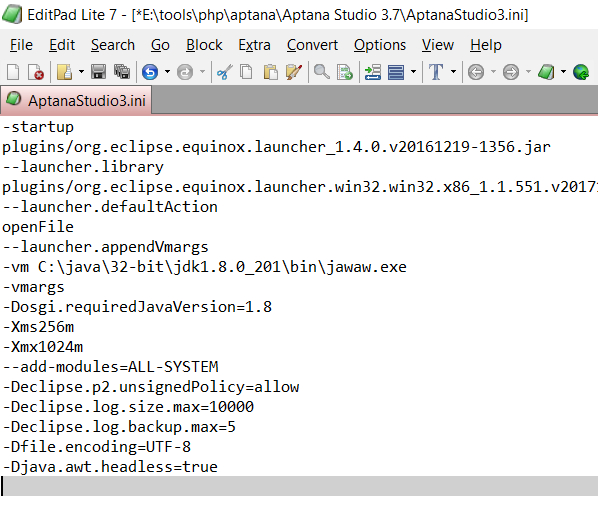Click the '--launcher.appendVmargs' line
This screenshot has height=510, width=598.
tap(106, 247)
